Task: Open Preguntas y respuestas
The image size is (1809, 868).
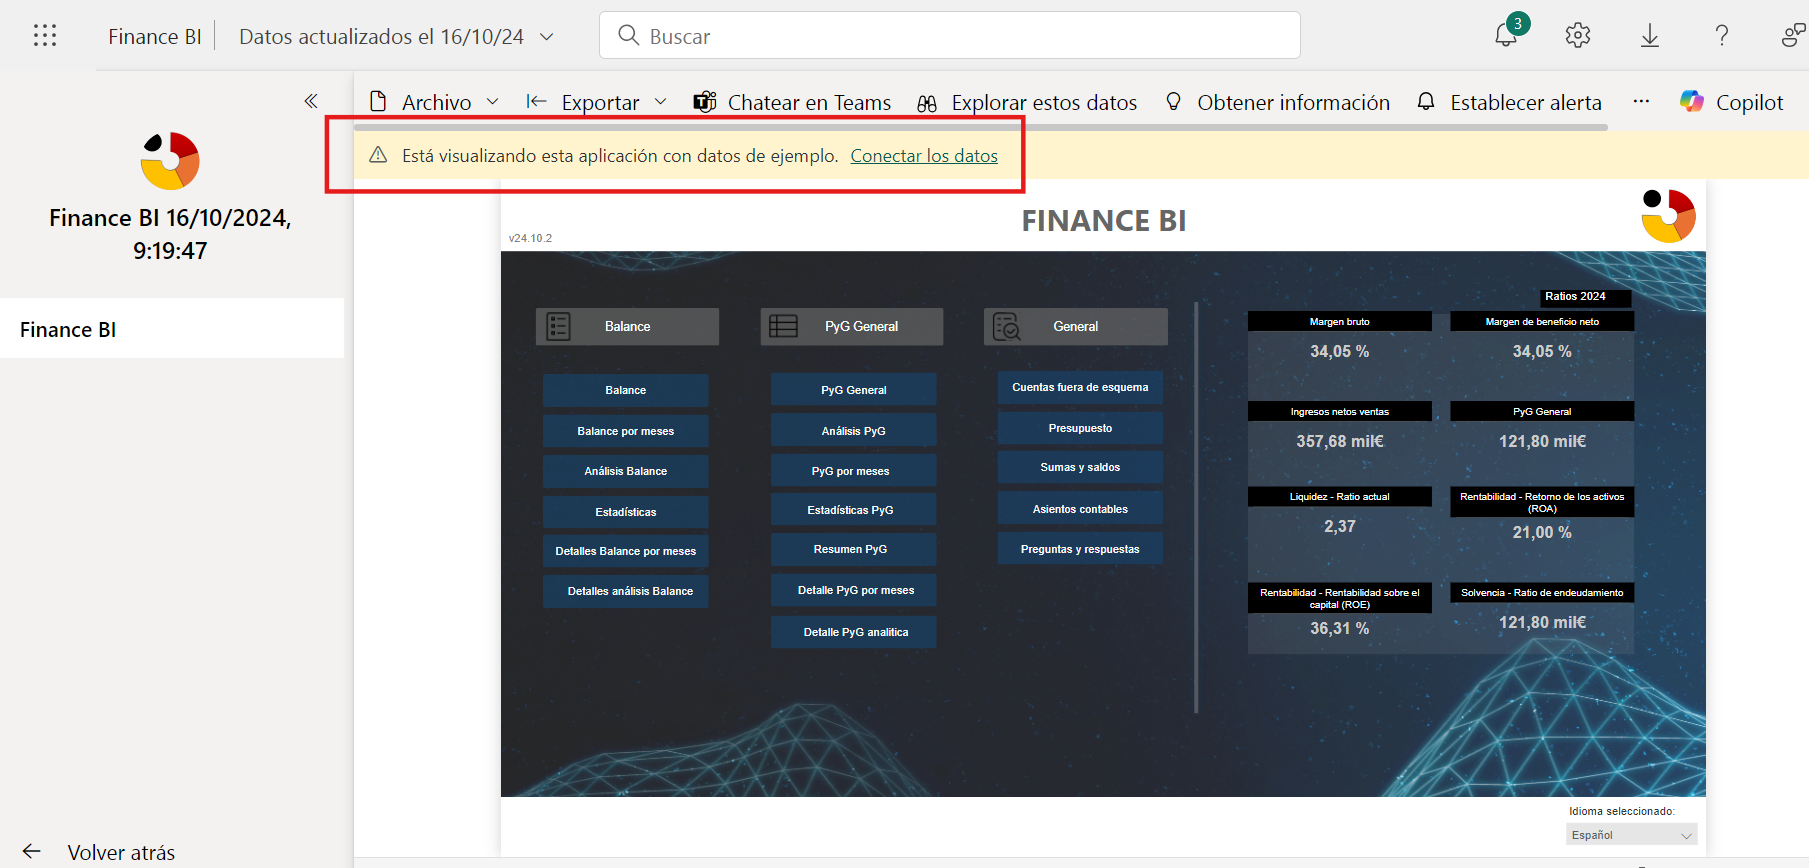Action: pyautogui.click(x=1080, y=549)
